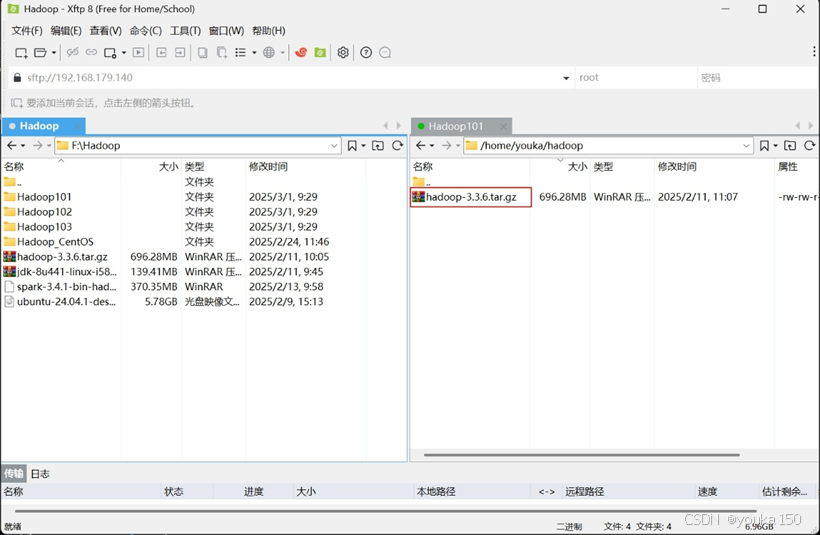
Task: Click the Transfer Right arrow icon
Action: pyautogui.click(x=180, y=52)
